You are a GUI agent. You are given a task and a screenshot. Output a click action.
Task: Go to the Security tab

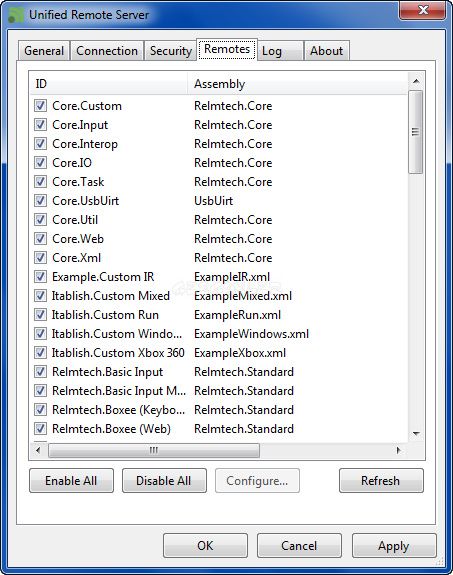point(171,51)
